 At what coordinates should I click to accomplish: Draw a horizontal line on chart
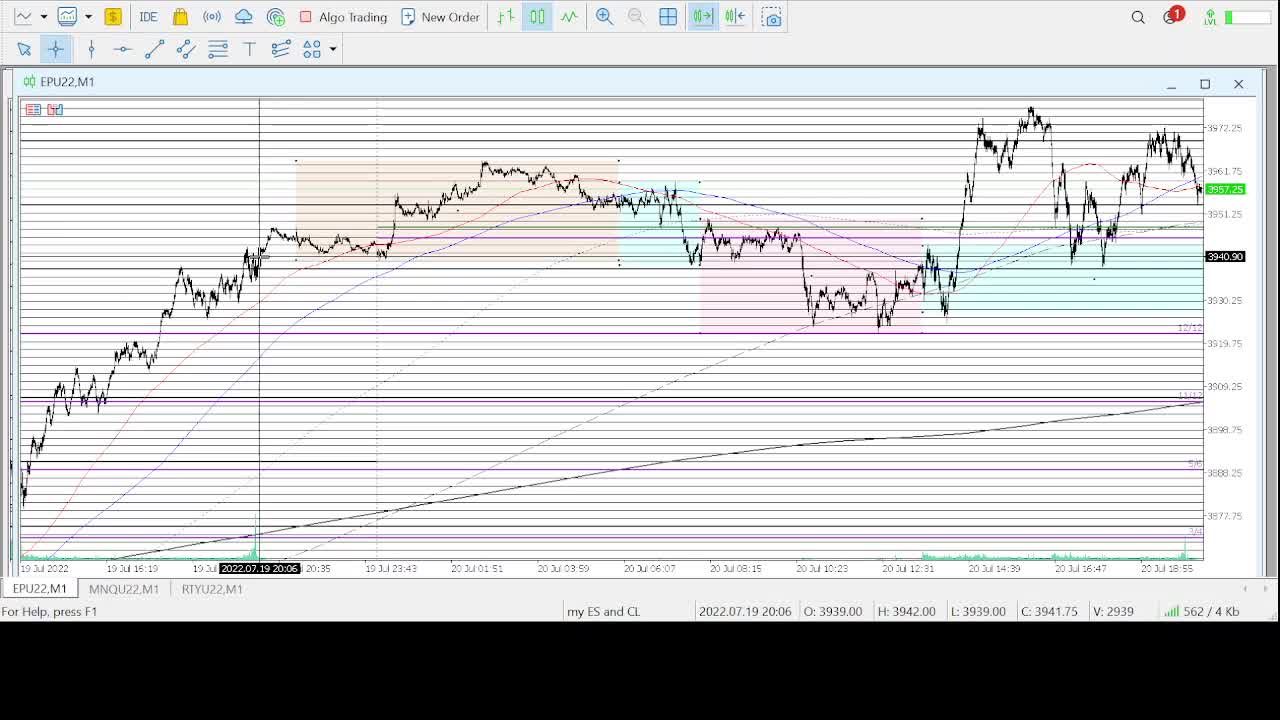point(122,49)
